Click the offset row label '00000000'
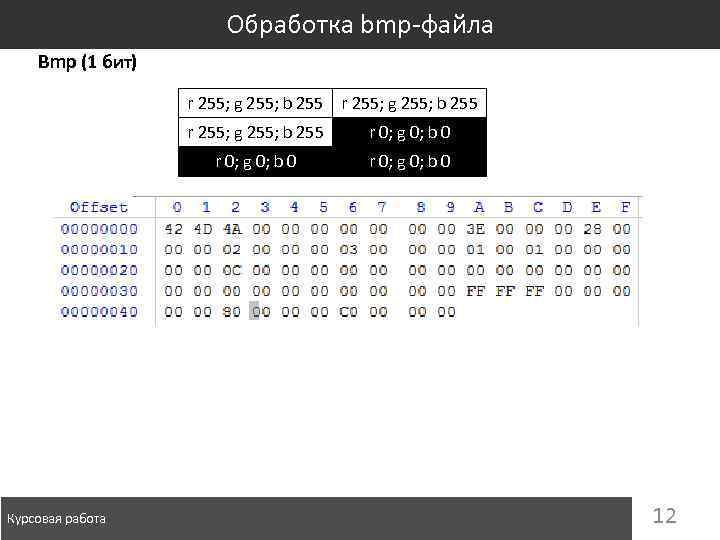The height and width of the screenshot is (540, 720). [x=99, y=229]
